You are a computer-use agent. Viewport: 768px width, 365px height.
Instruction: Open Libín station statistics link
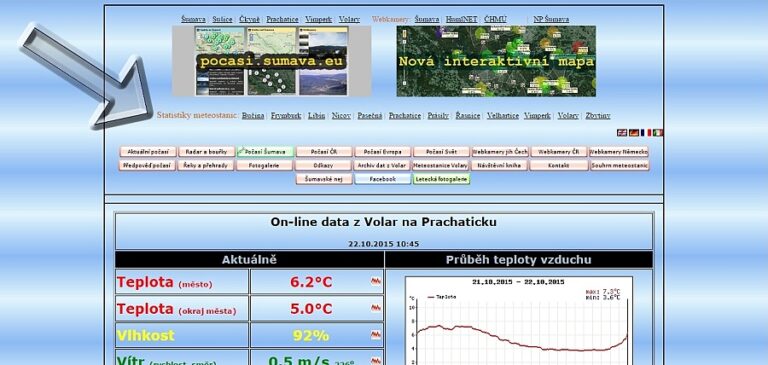316,116
